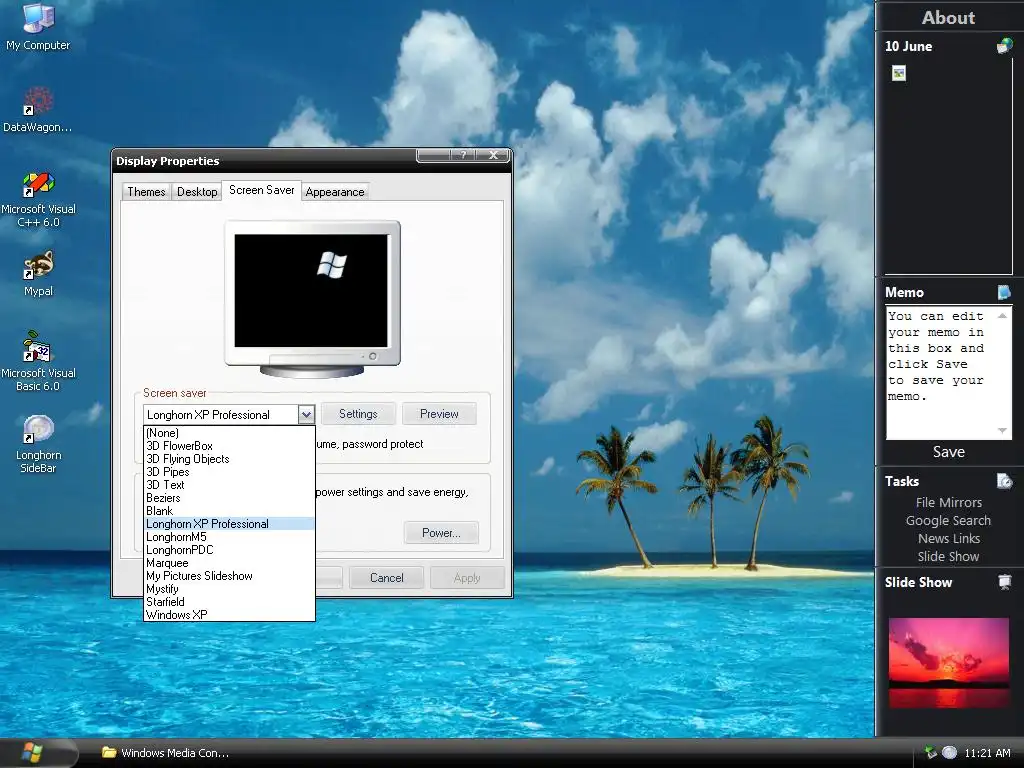Switch to the Themes tab
Image resolution: width=1024 pixels, height=768 pixels.
coord(146,191)
